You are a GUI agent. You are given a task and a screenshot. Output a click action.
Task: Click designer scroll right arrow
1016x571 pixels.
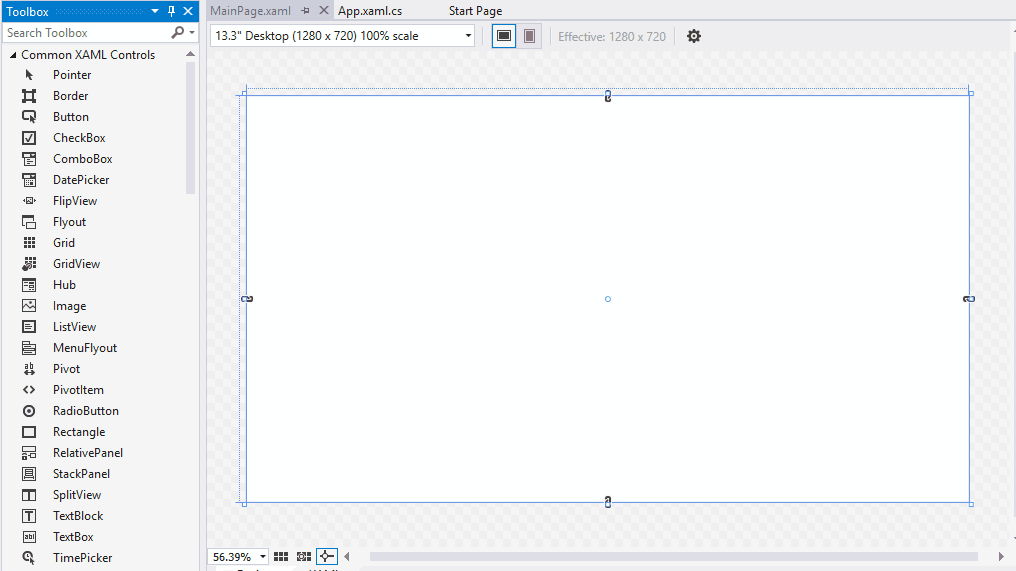pyautogui.click(x=1001, y=557)
